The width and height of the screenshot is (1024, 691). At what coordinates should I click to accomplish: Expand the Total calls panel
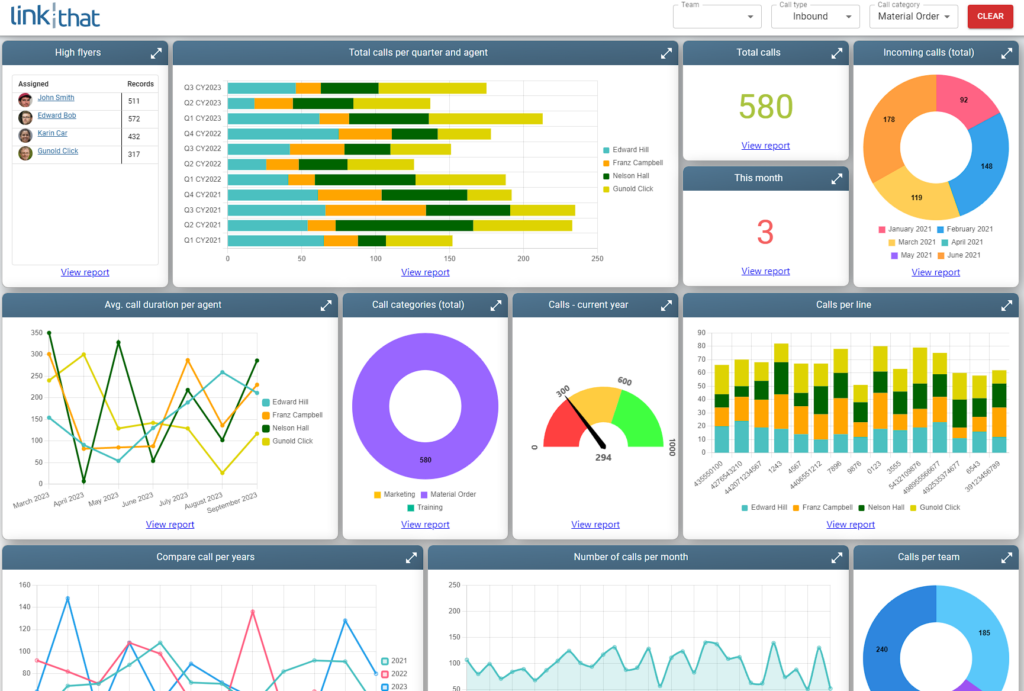837,54
